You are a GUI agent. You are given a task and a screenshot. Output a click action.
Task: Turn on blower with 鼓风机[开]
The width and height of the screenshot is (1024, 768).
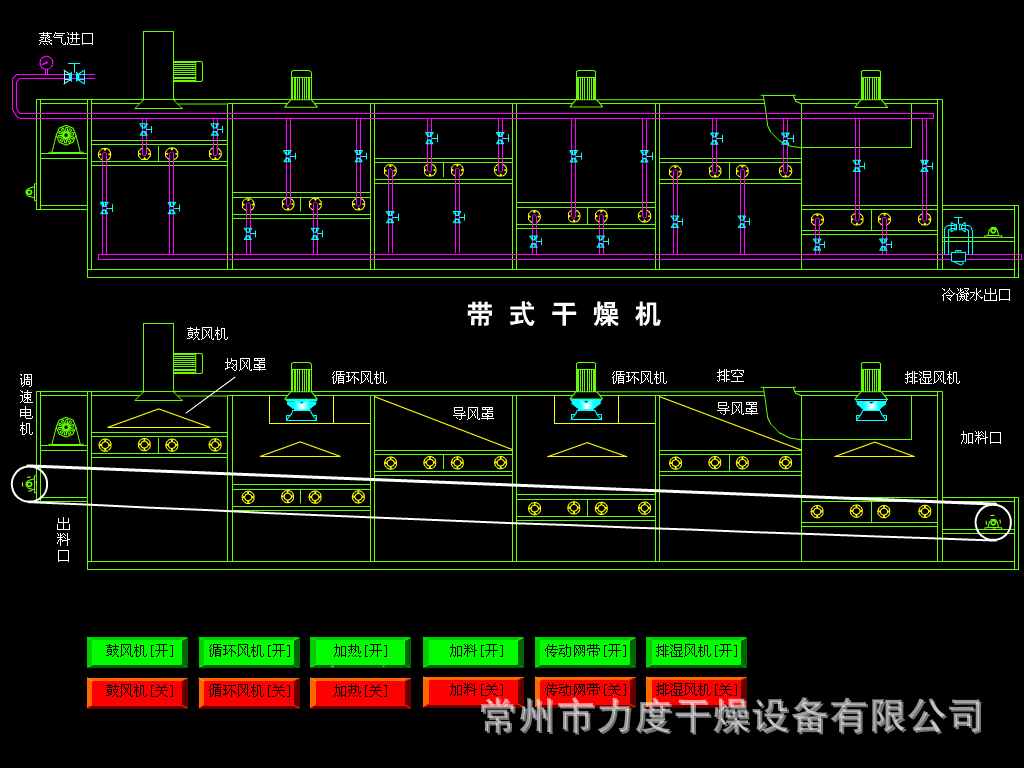point(137,652)
